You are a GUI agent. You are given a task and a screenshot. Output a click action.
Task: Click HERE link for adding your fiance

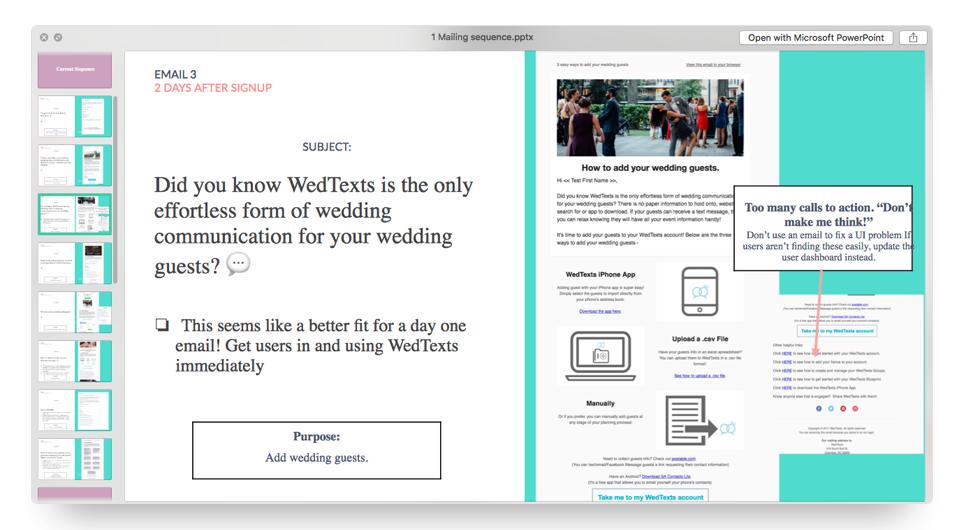[x=786, y=362]
